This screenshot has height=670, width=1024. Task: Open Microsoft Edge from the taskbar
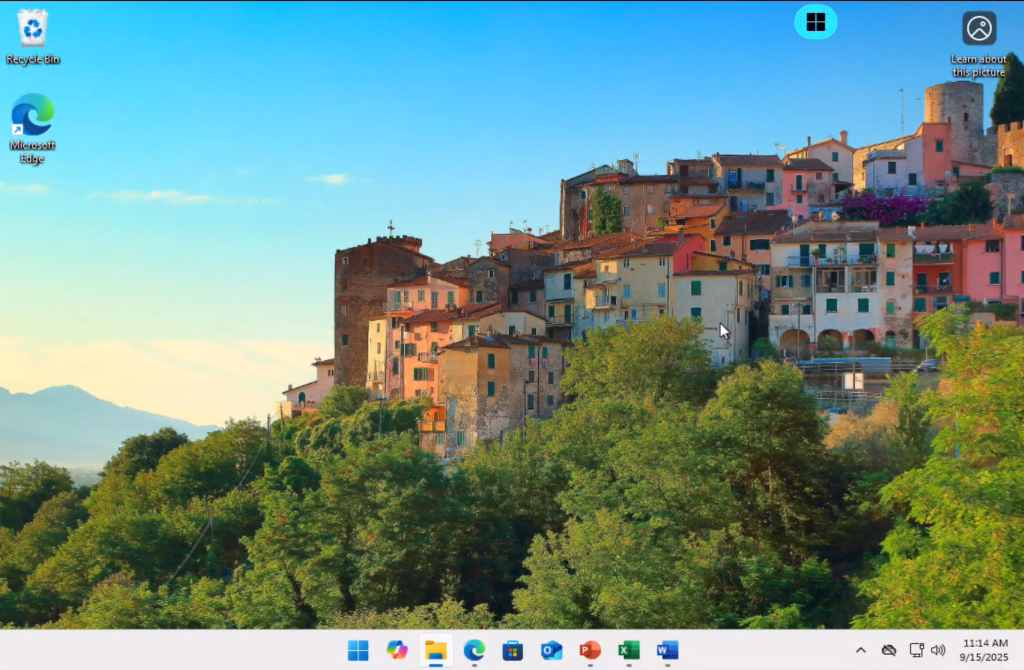(474, 650)
